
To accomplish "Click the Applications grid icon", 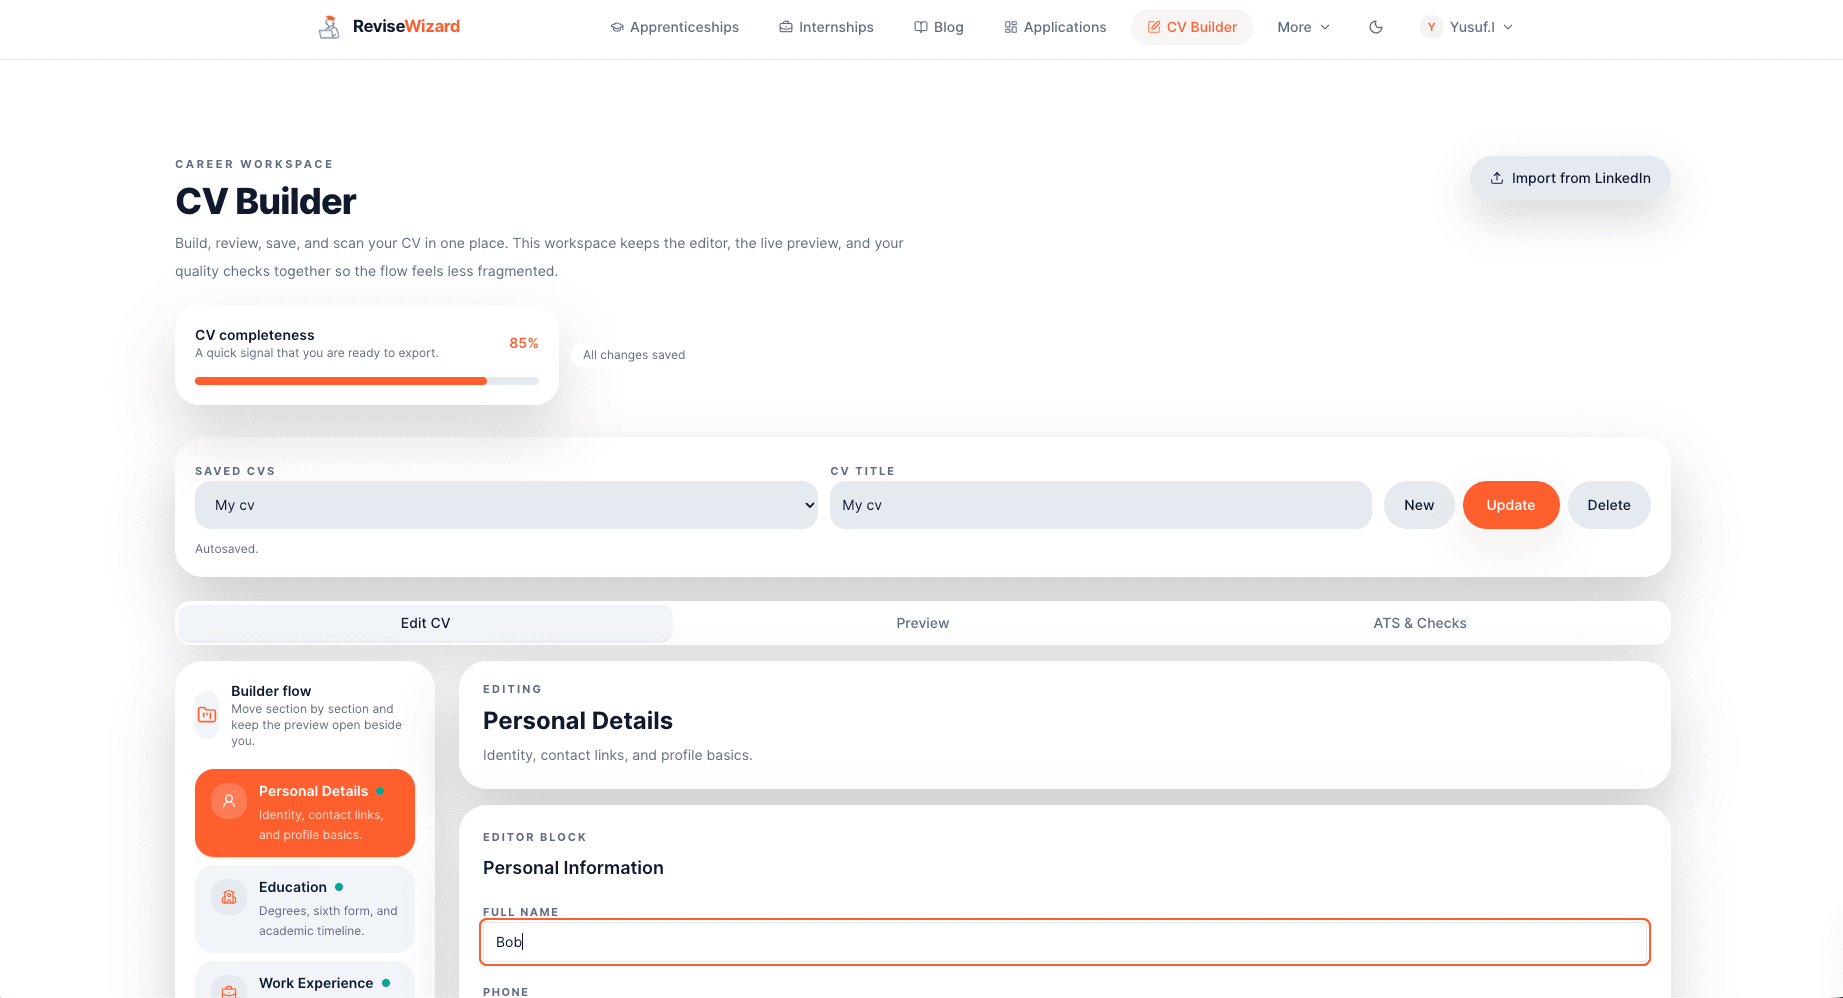I will (1011, 27).
